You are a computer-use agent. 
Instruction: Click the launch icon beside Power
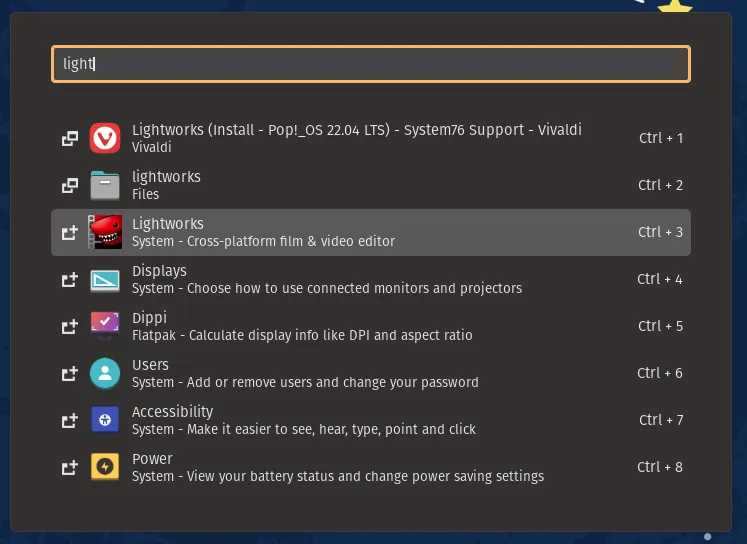tap(70, 467)
